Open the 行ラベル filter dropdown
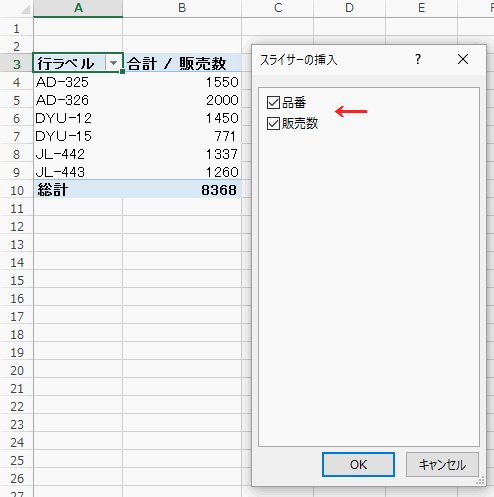This screenshot has height=497, width=494. click(x=113, y=63)
